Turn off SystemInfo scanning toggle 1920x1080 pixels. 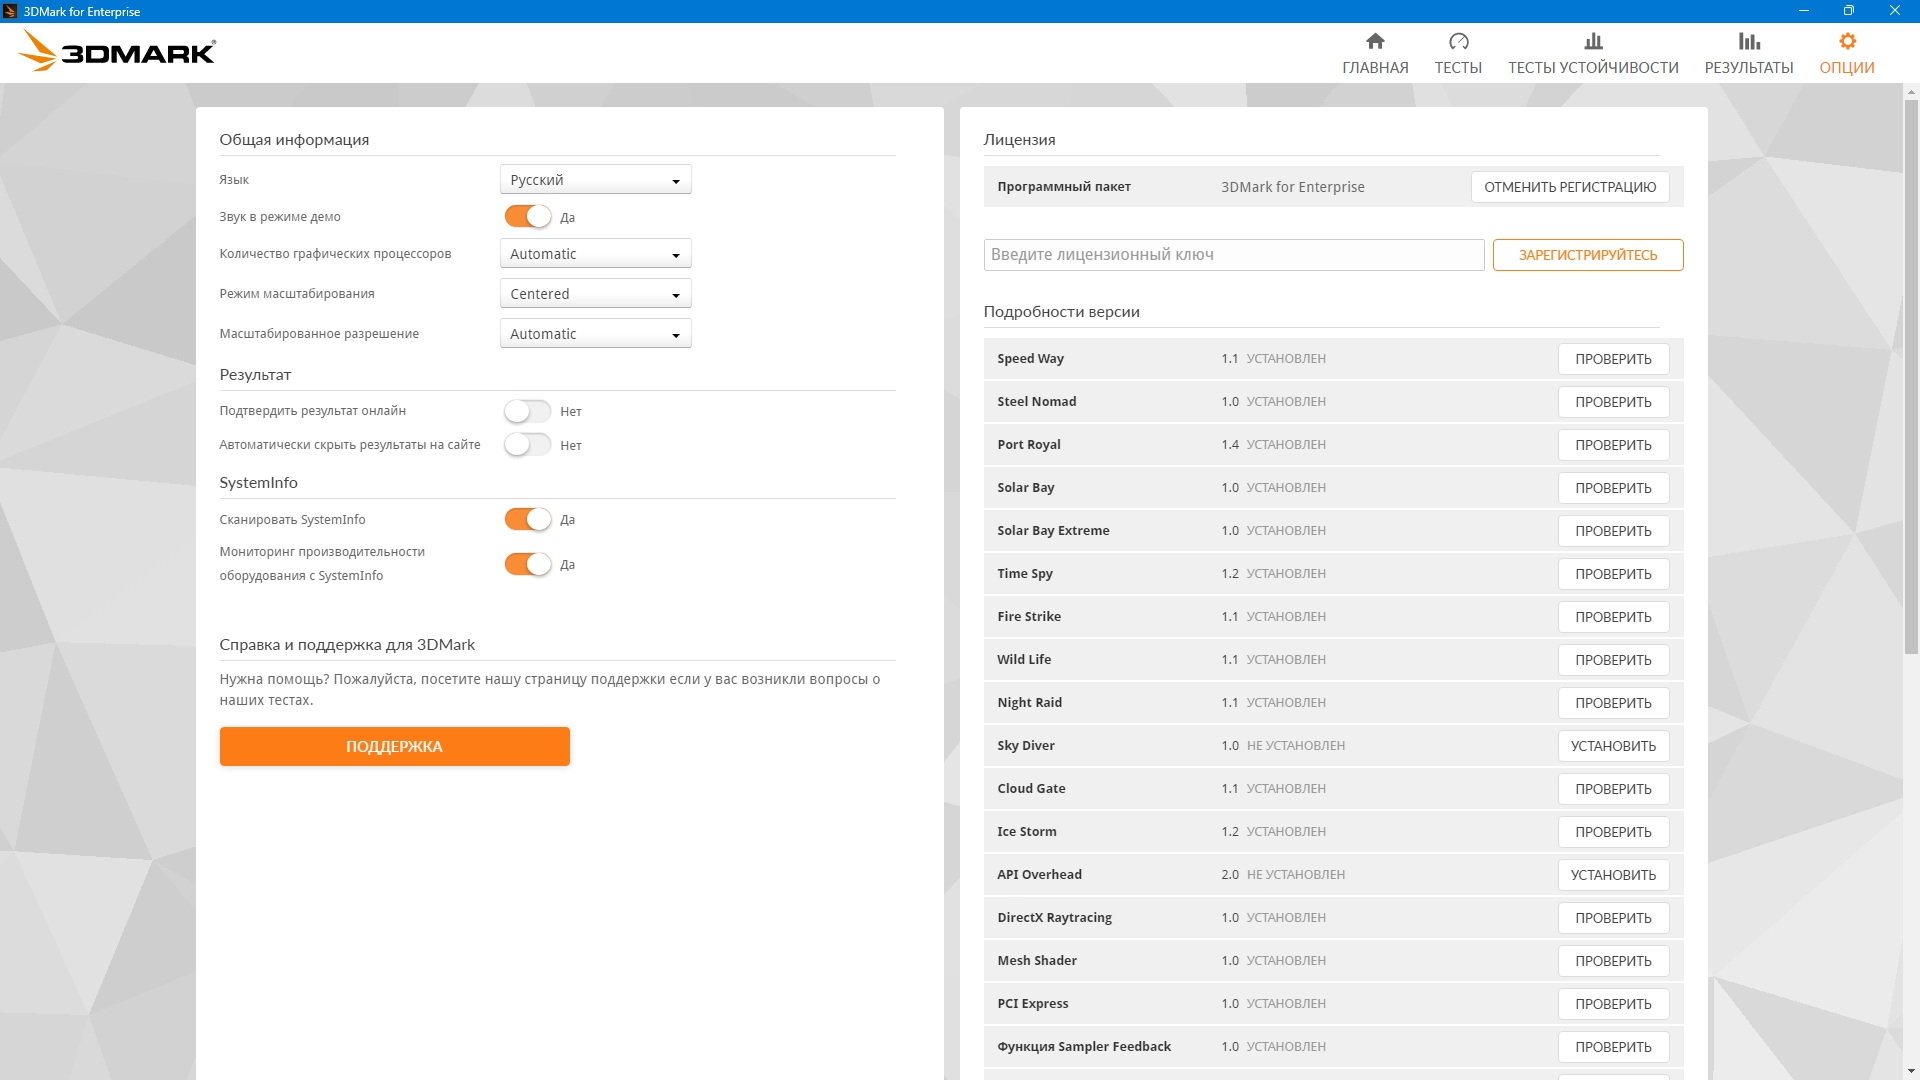(x=527, y=519)
